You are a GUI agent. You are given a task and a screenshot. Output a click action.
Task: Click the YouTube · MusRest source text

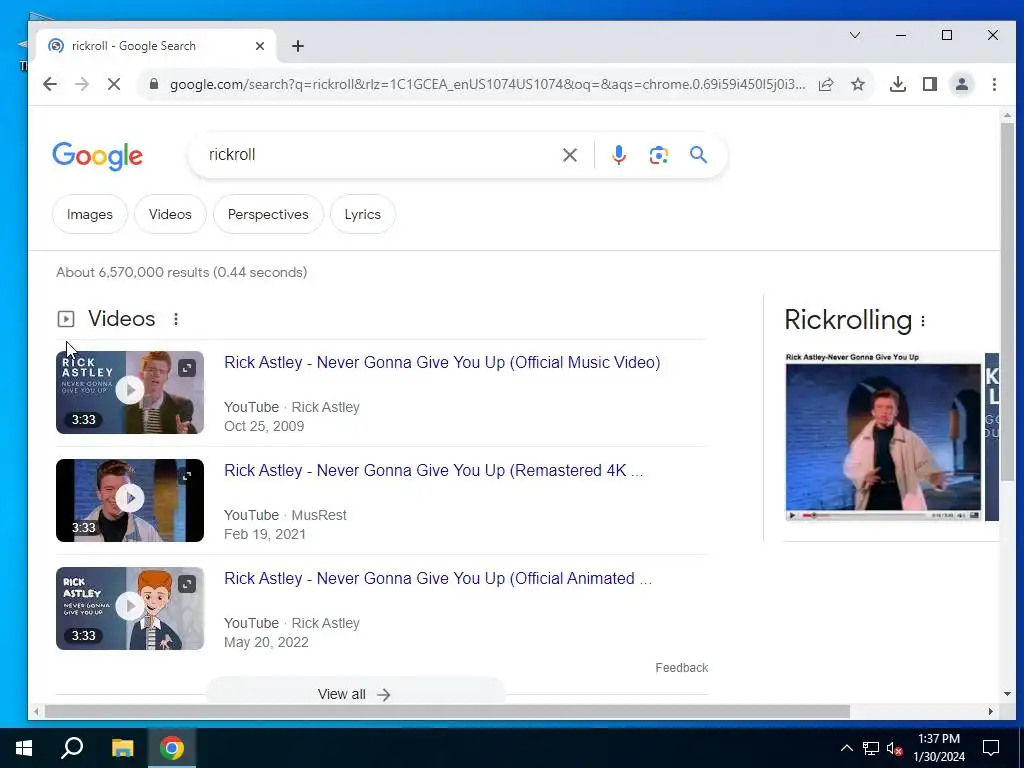[x=285, y=515]
